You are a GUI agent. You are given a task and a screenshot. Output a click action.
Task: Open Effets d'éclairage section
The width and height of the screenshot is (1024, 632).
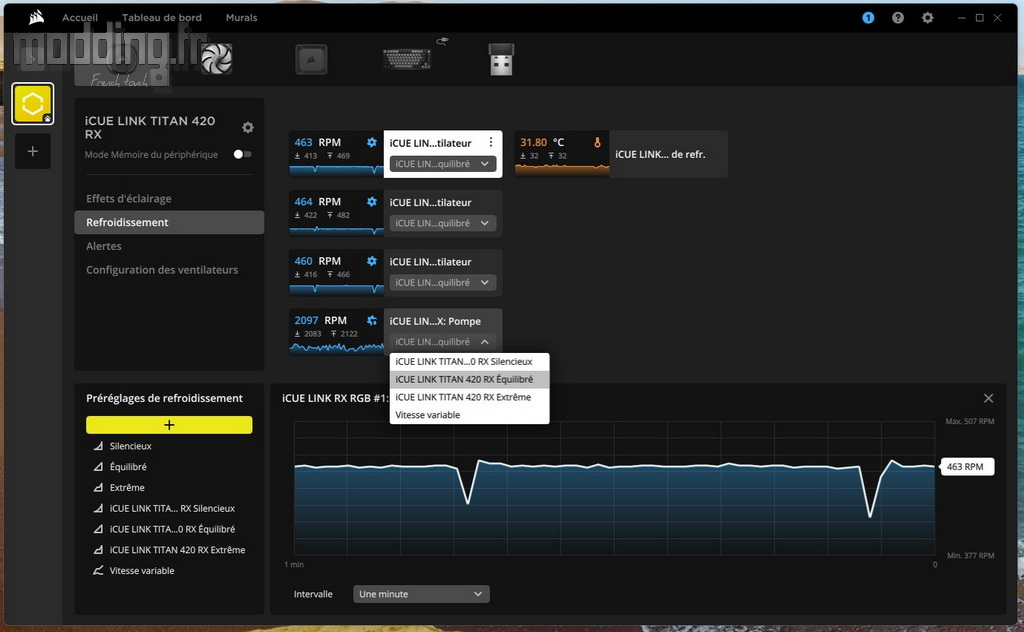[169, 198]
